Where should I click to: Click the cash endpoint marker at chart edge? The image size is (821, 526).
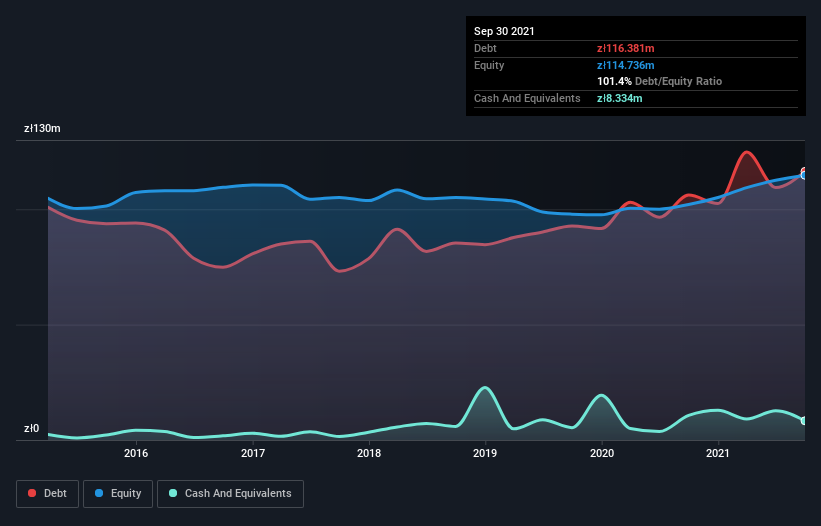pos(804,420)
